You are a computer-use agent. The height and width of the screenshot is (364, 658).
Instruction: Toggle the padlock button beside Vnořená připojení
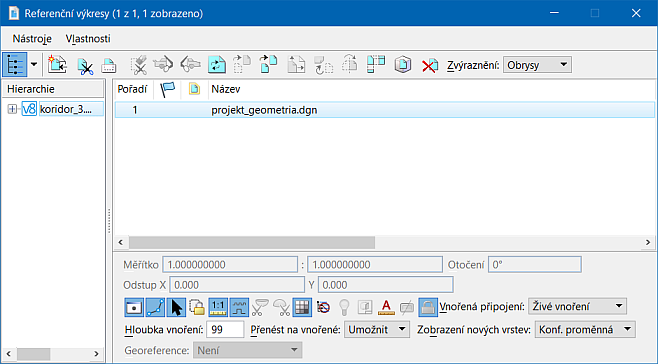(x=428, y=307)
